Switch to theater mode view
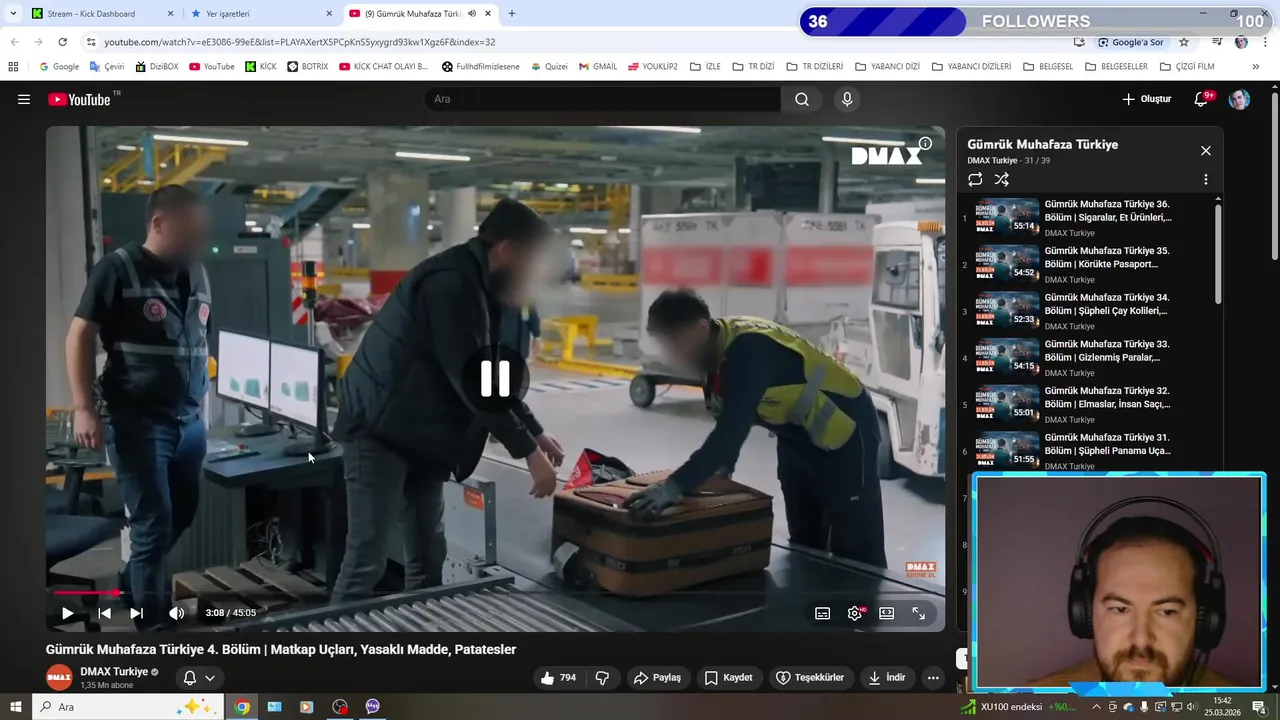1280x720 pixels. click(887, 613)
